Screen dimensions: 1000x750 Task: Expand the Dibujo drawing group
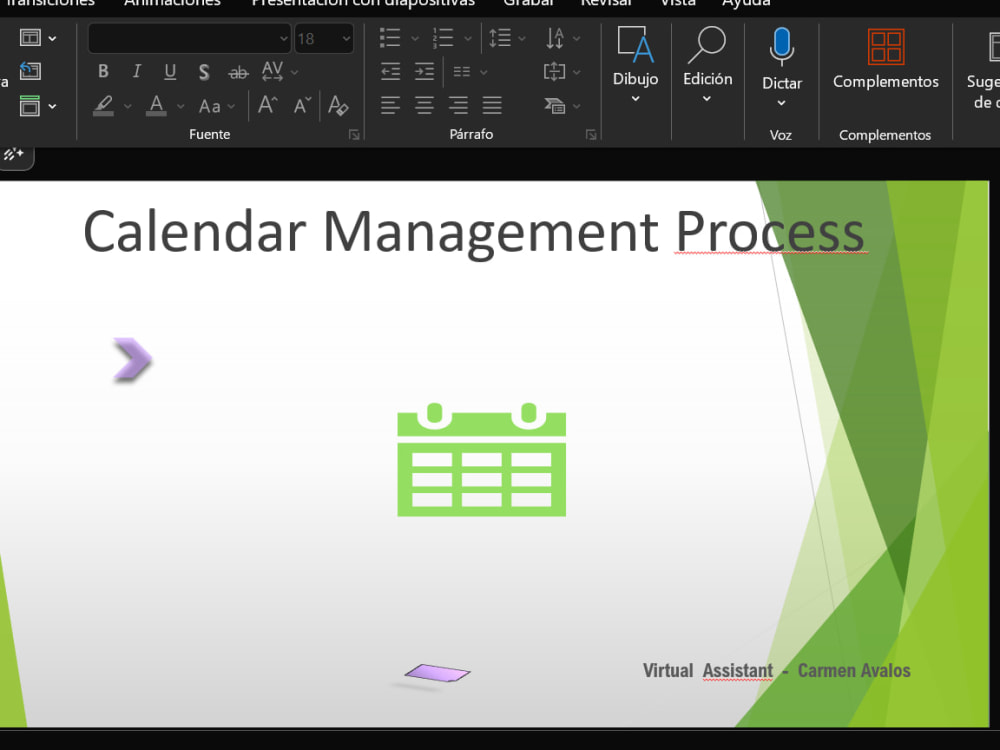pyautogui.click(x=635, y=64)
